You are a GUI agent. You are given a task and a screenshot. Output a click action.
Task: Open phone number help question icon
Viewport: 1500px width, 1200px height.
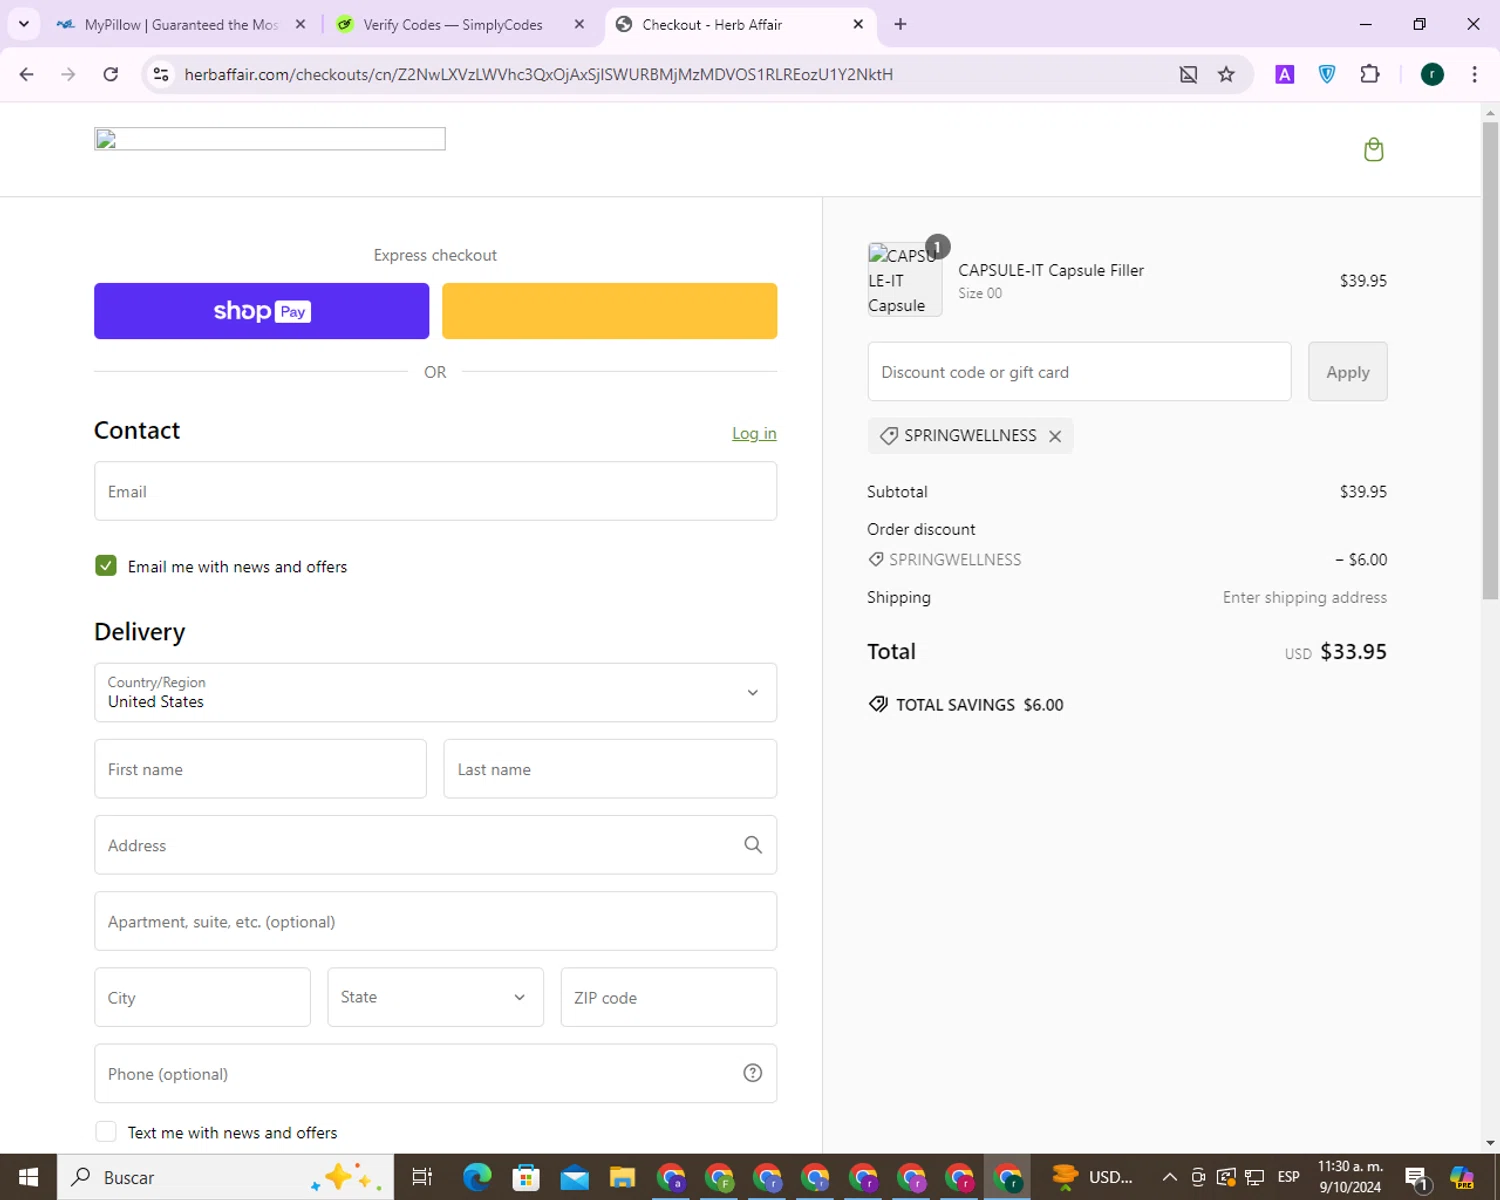(753, 1073)
